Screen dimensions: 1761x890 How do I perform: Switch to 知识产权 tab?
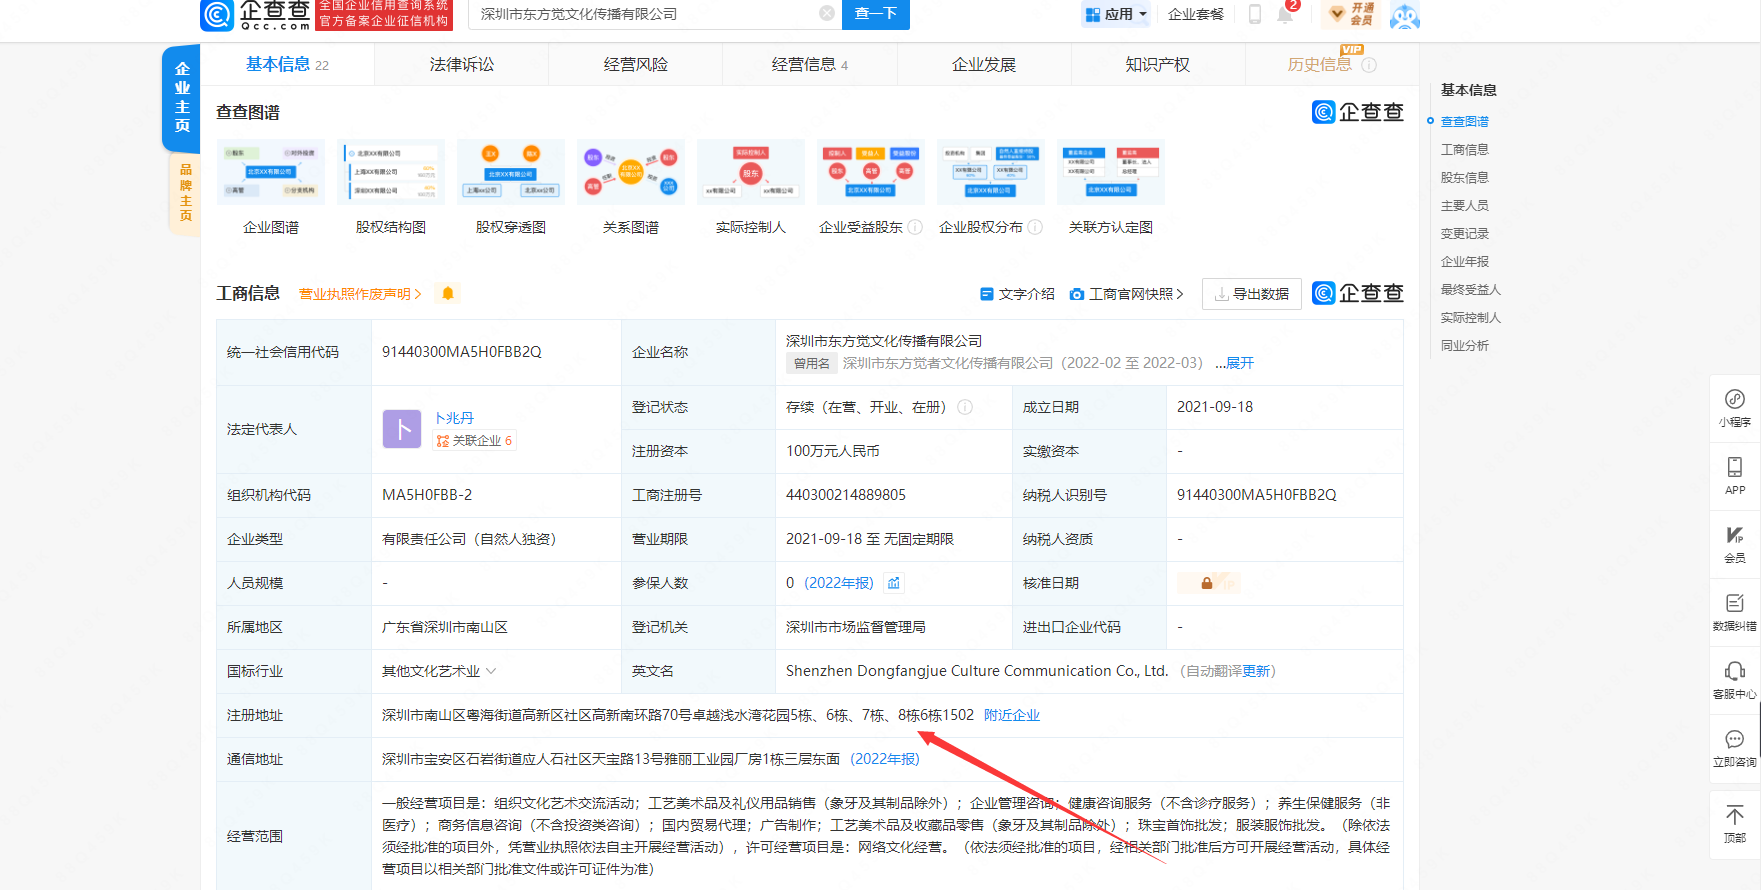pos(1158,64)
